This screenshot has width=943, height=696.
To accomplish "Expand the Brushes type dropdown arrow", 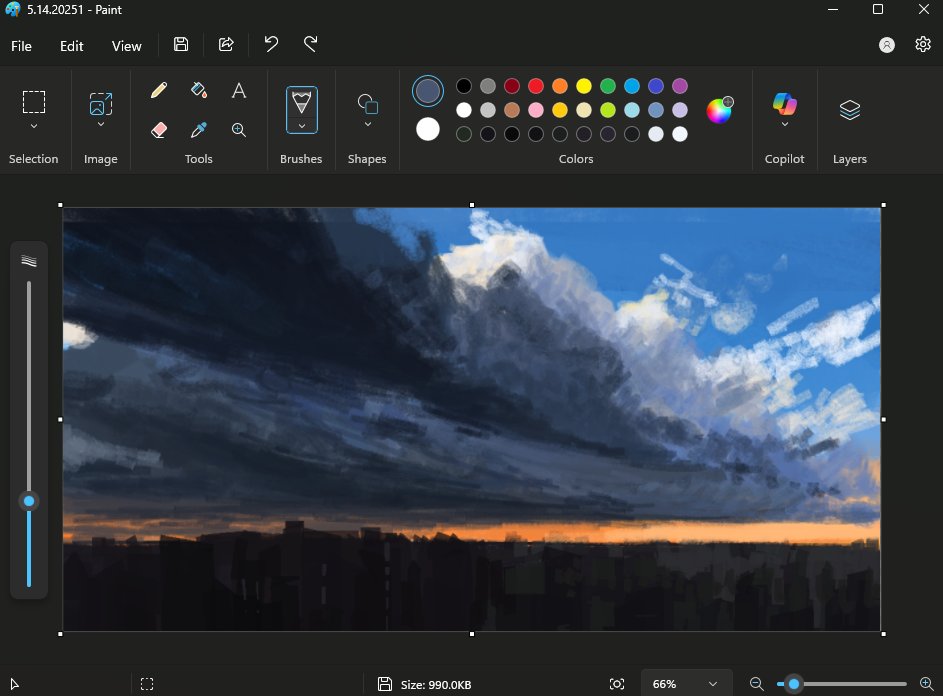I will click(x=301, y=126).
